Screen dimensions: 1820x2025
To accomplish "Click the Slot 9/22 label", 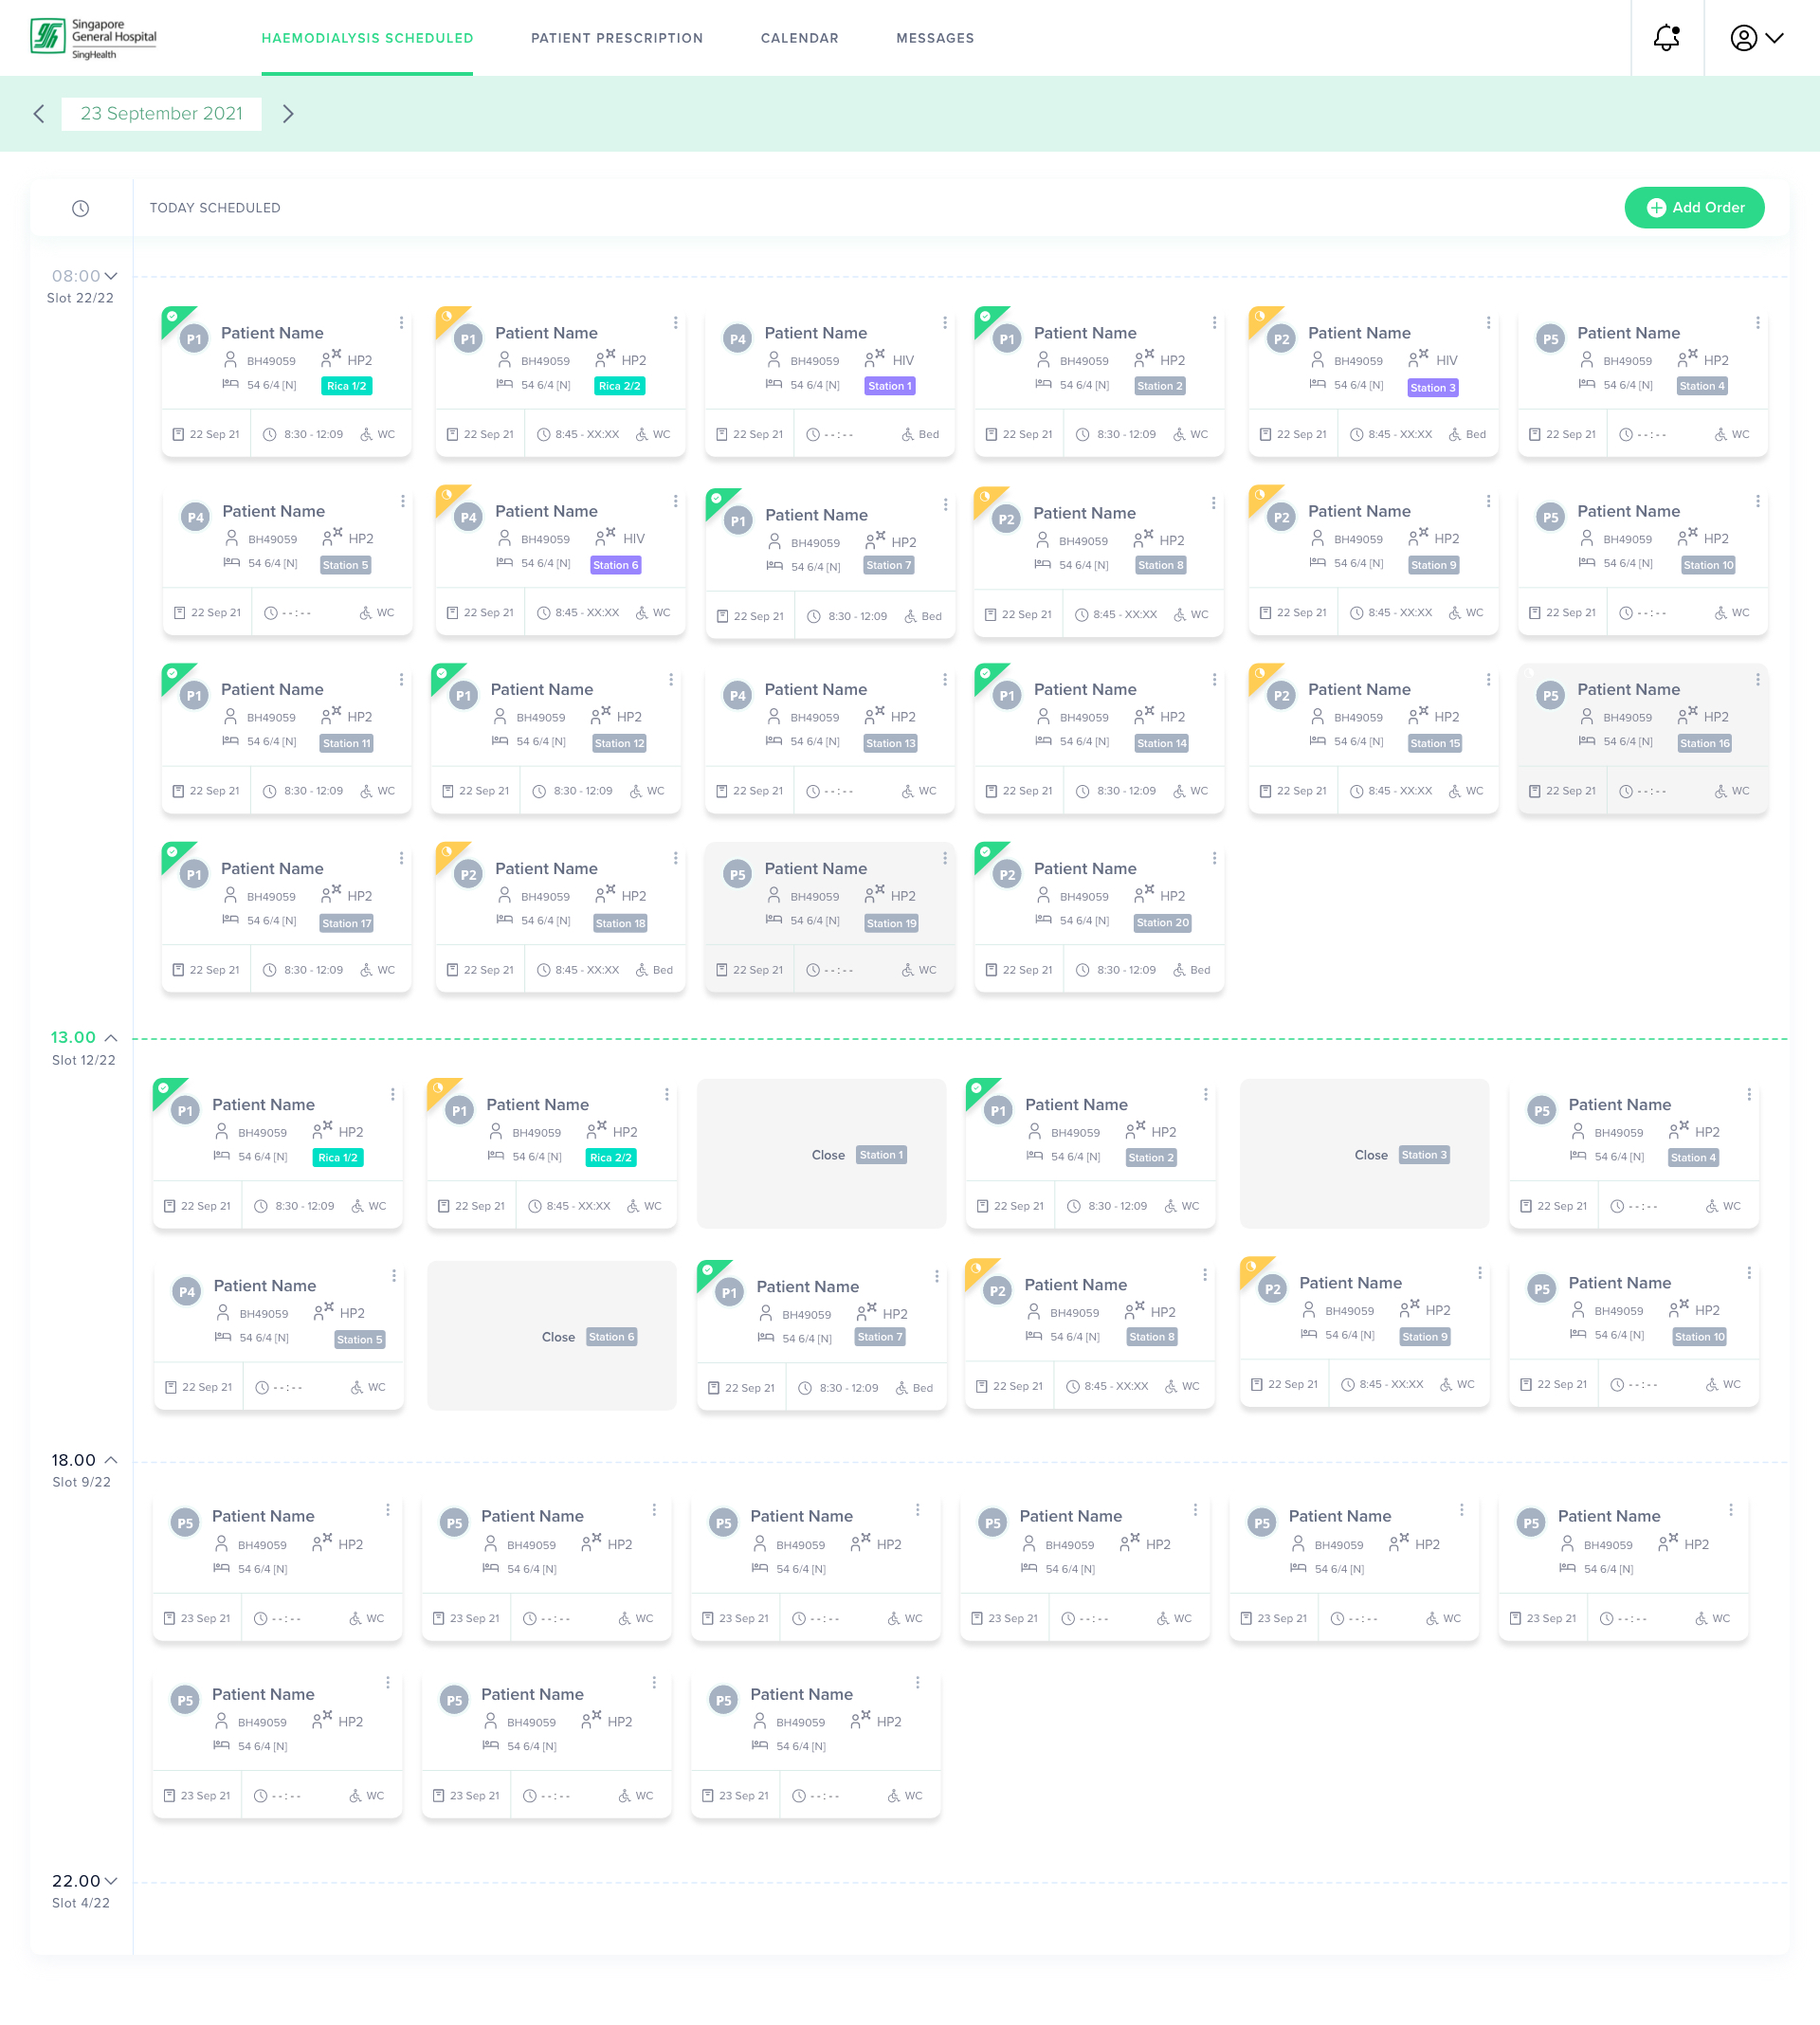I will tap(82, 1482).
